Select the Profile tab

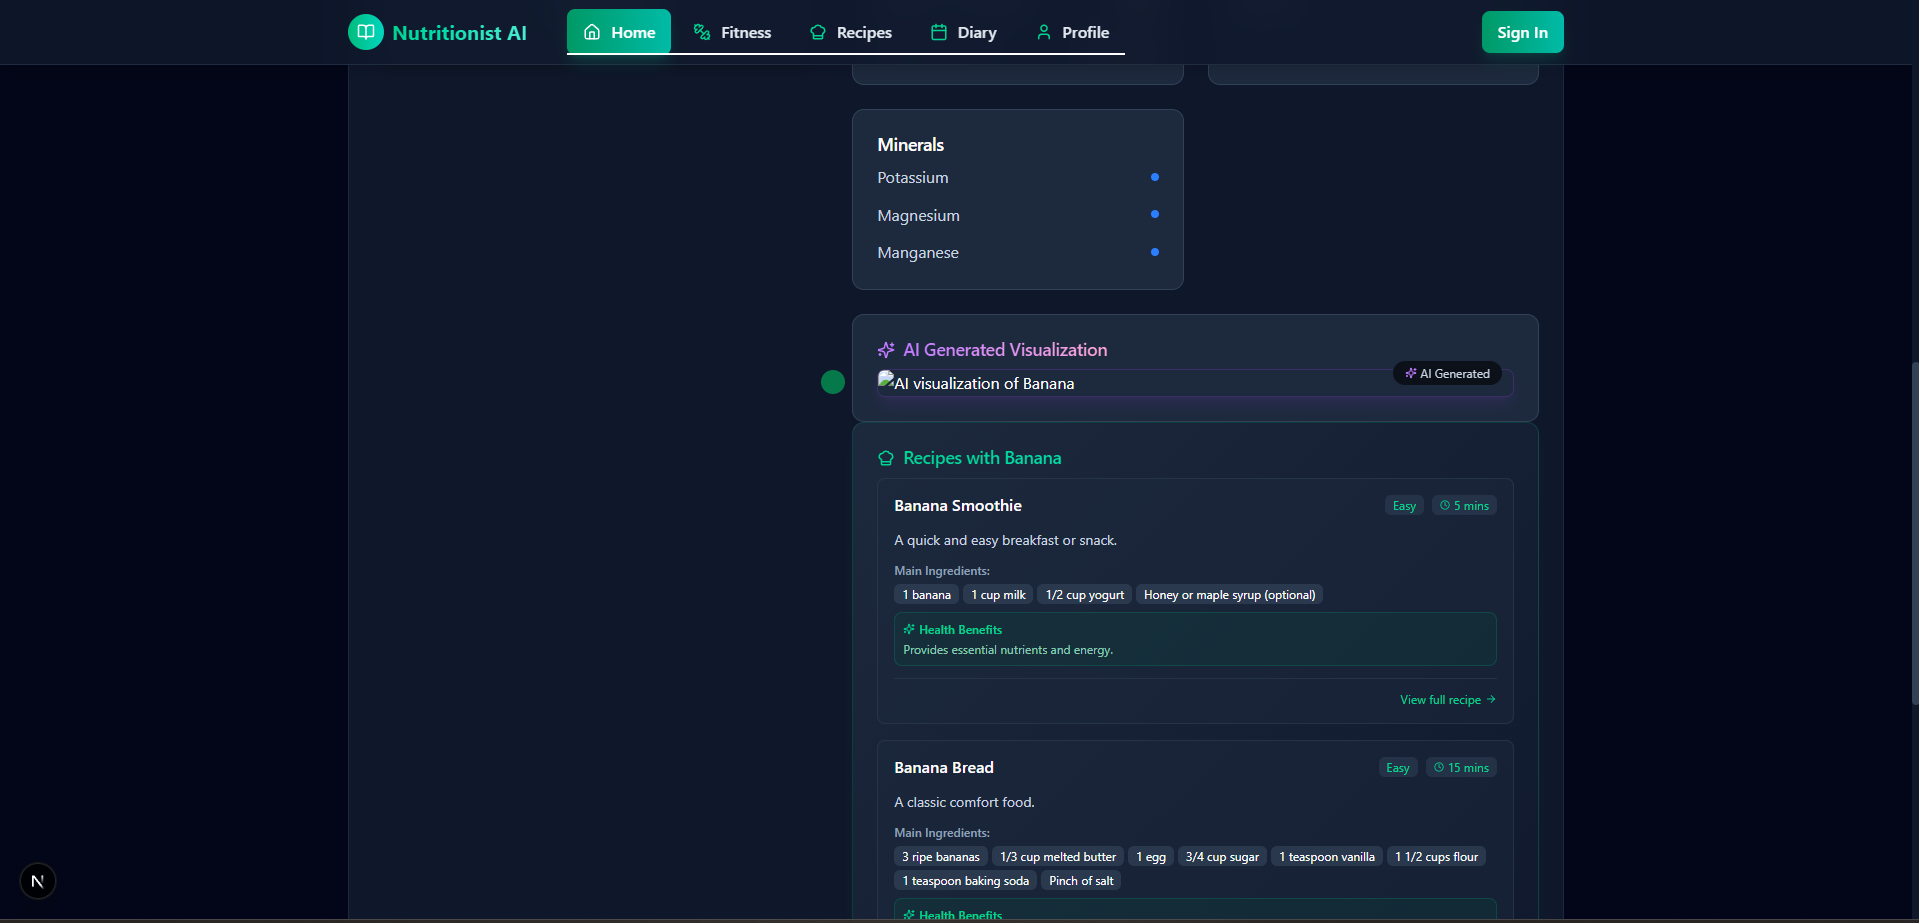pos(1072,32)
